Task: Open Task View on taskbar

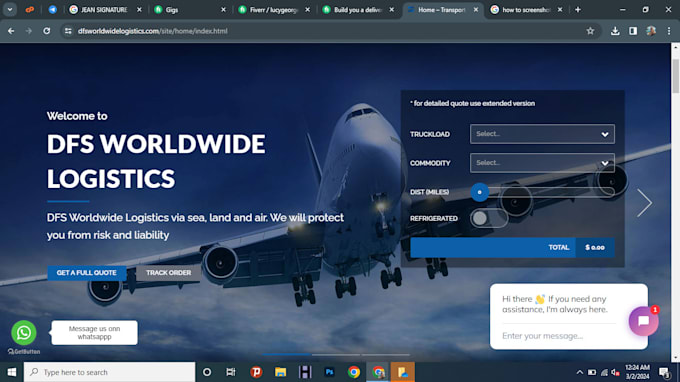Action: click(231, 372)
